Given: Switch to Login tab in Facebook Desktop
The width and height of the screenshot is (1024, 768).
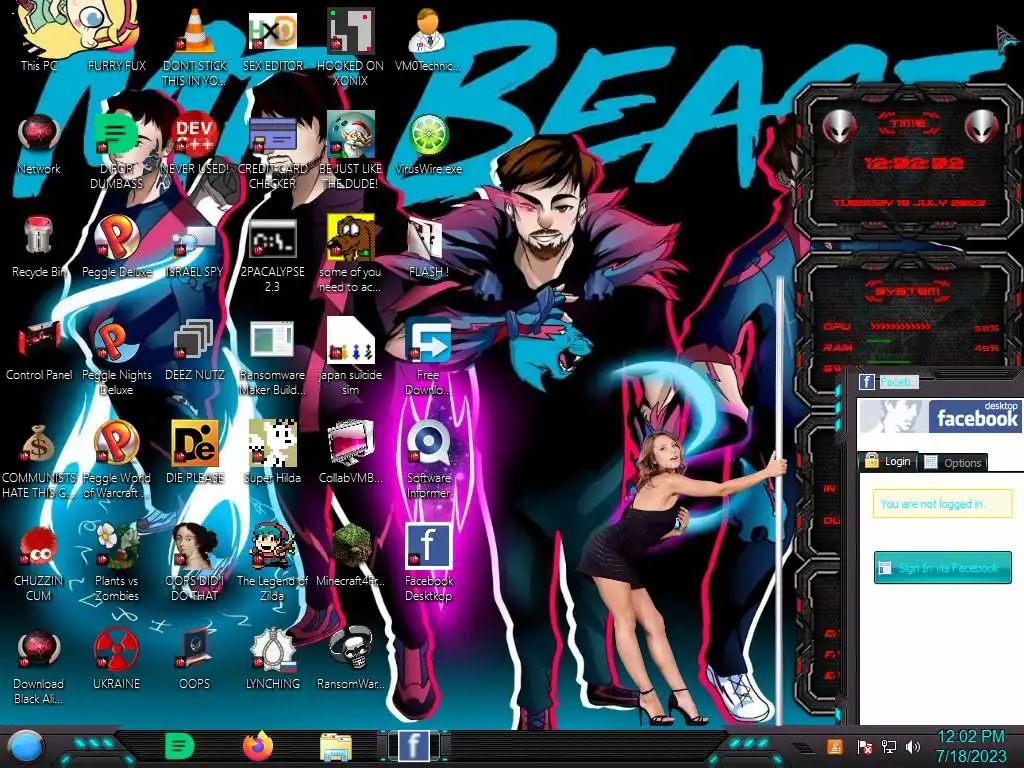Looking at the screenshot, I should tap(888, 462).
